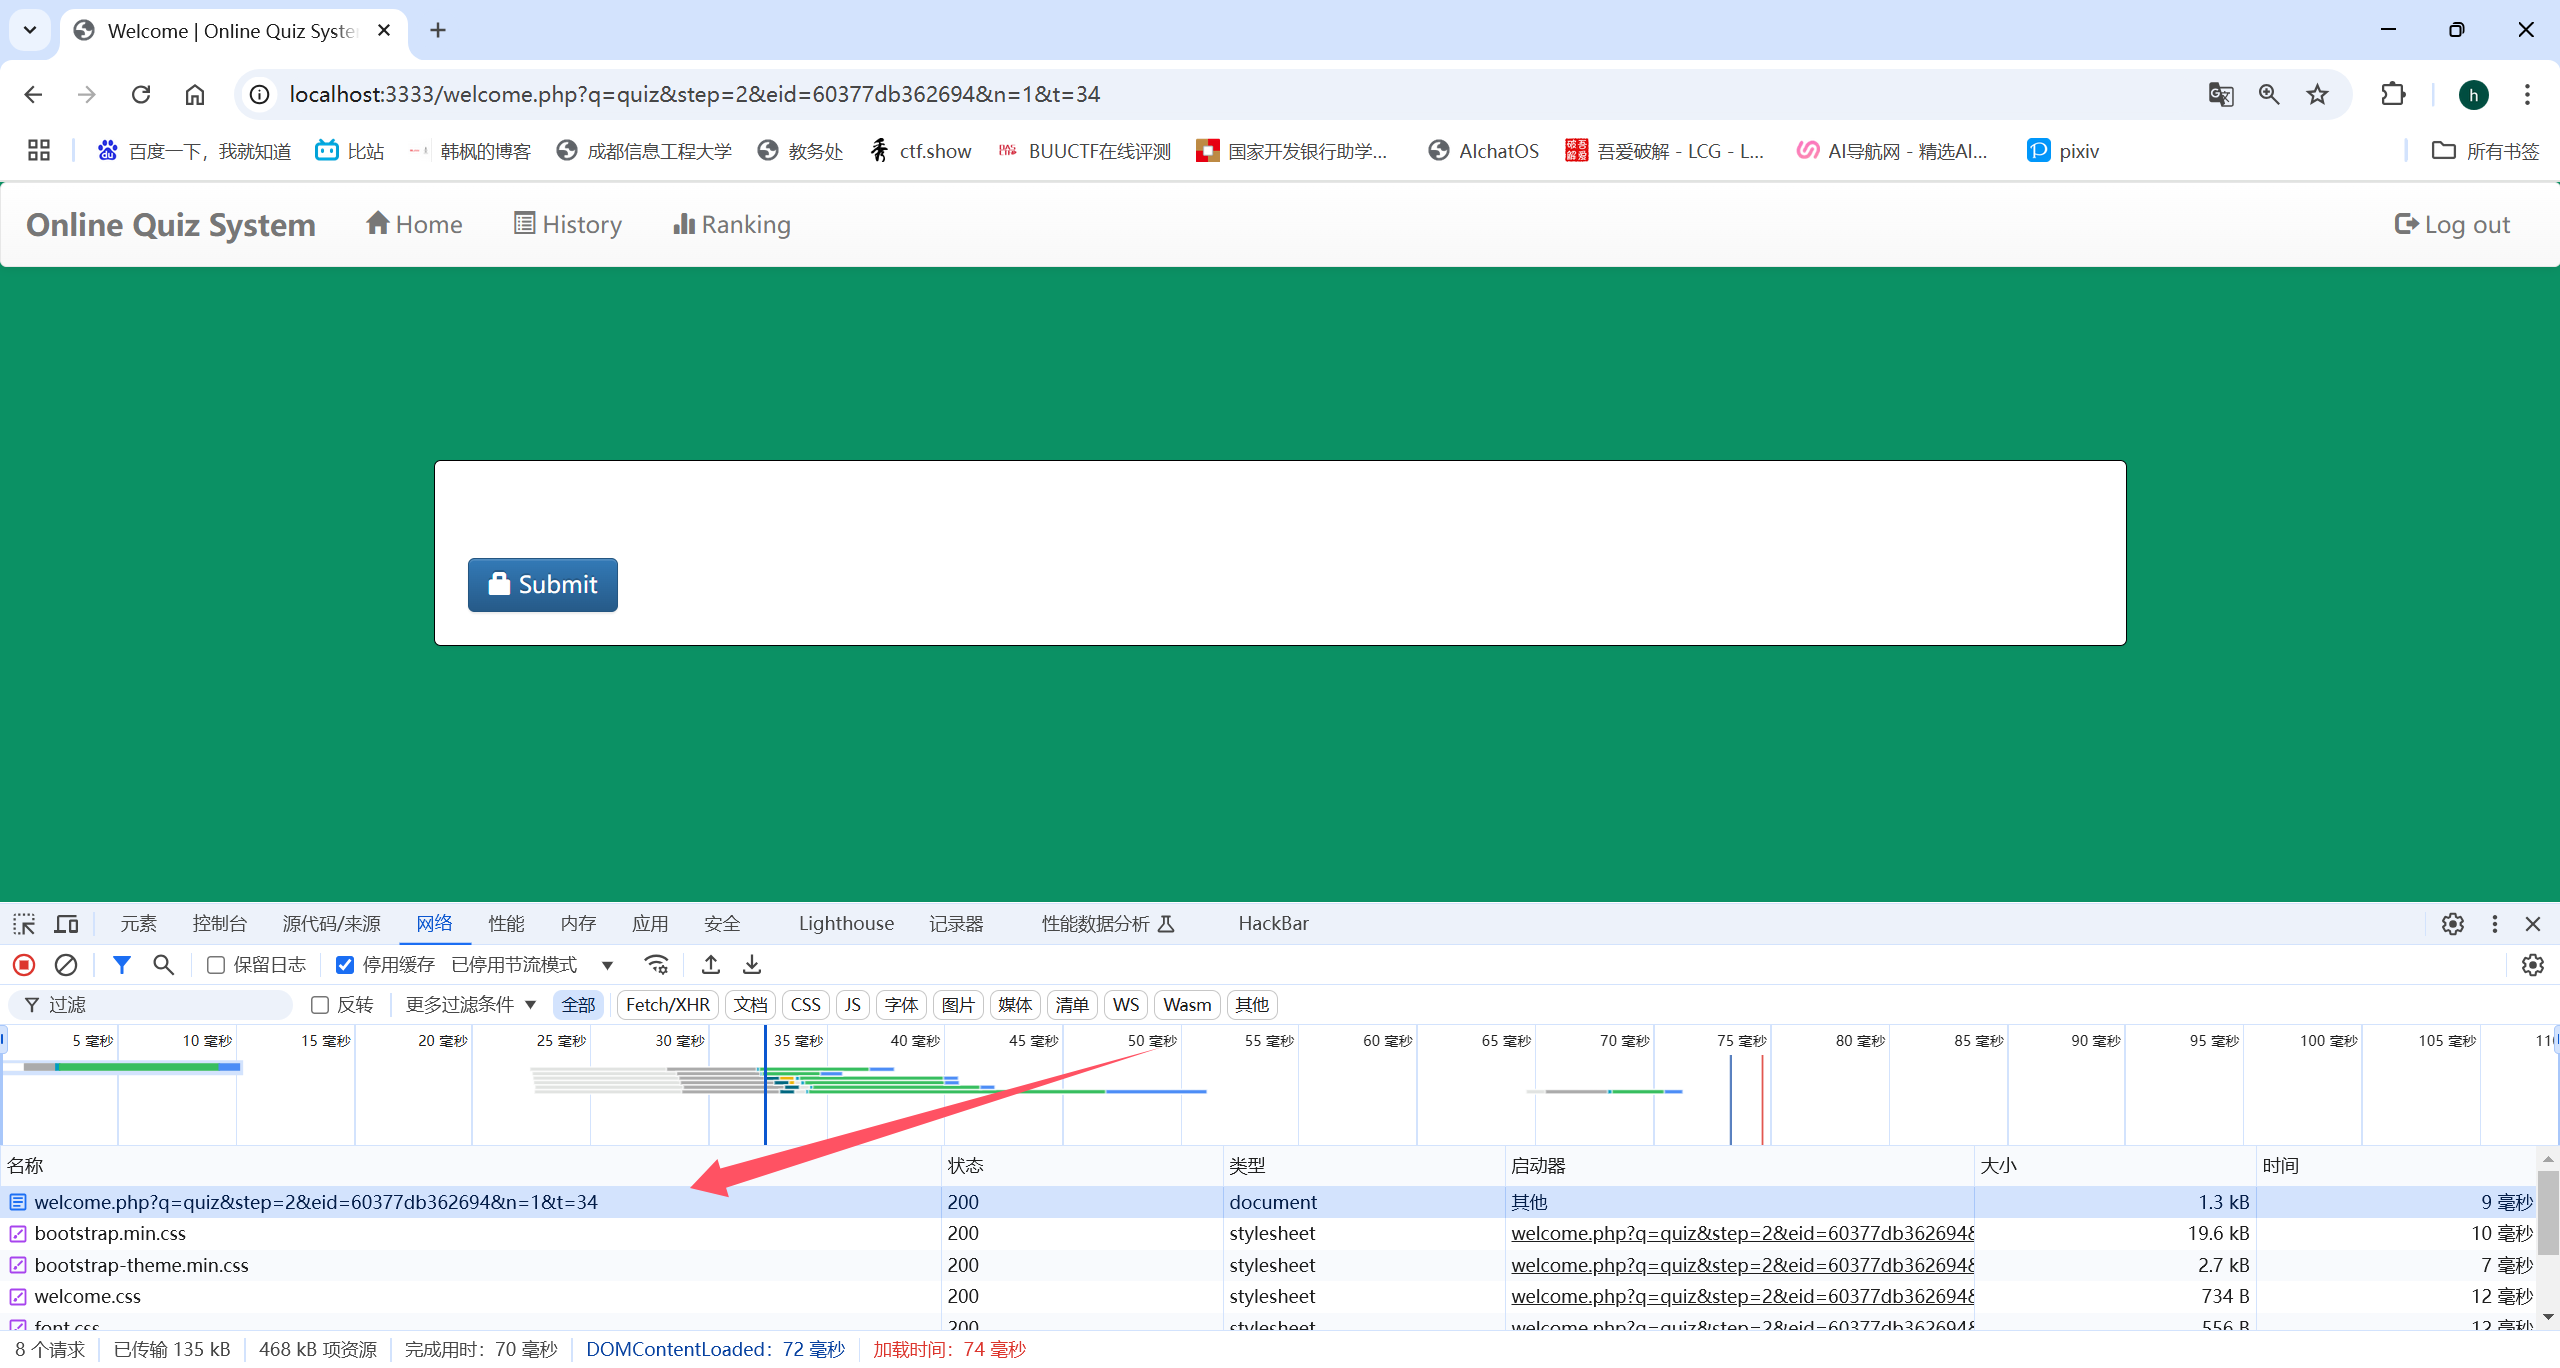Image resolution: width=2560 pixels, height=1368 pixels.
Task: Click the red stop recording network log icon
Action: [24, 965]
